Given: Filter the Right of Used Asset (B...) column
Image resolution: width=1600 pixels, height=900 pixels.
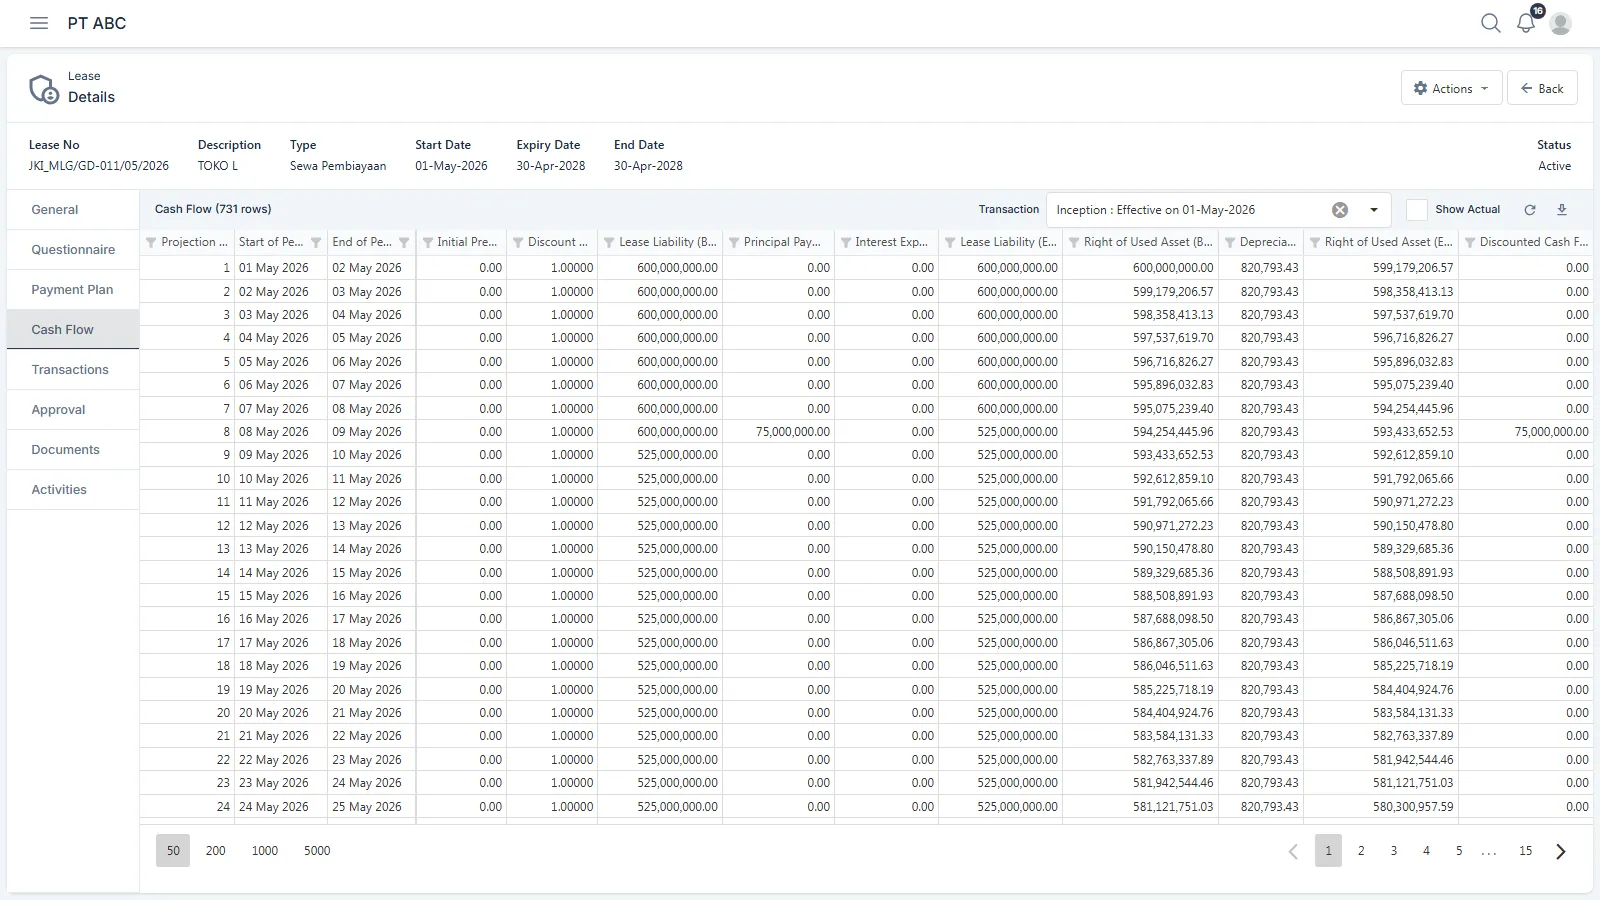Looking at the screenshot, I should pos(1074,242).
